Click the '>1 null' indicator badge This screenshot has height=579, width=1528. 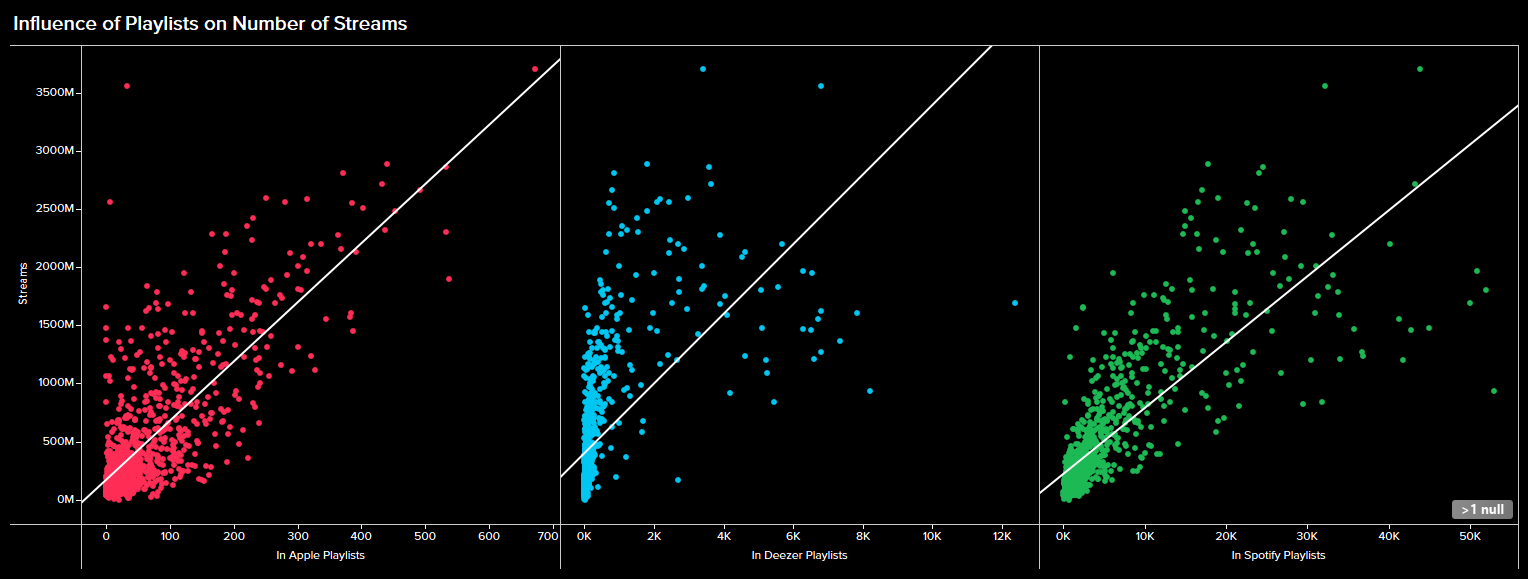tap(1482, 510)
